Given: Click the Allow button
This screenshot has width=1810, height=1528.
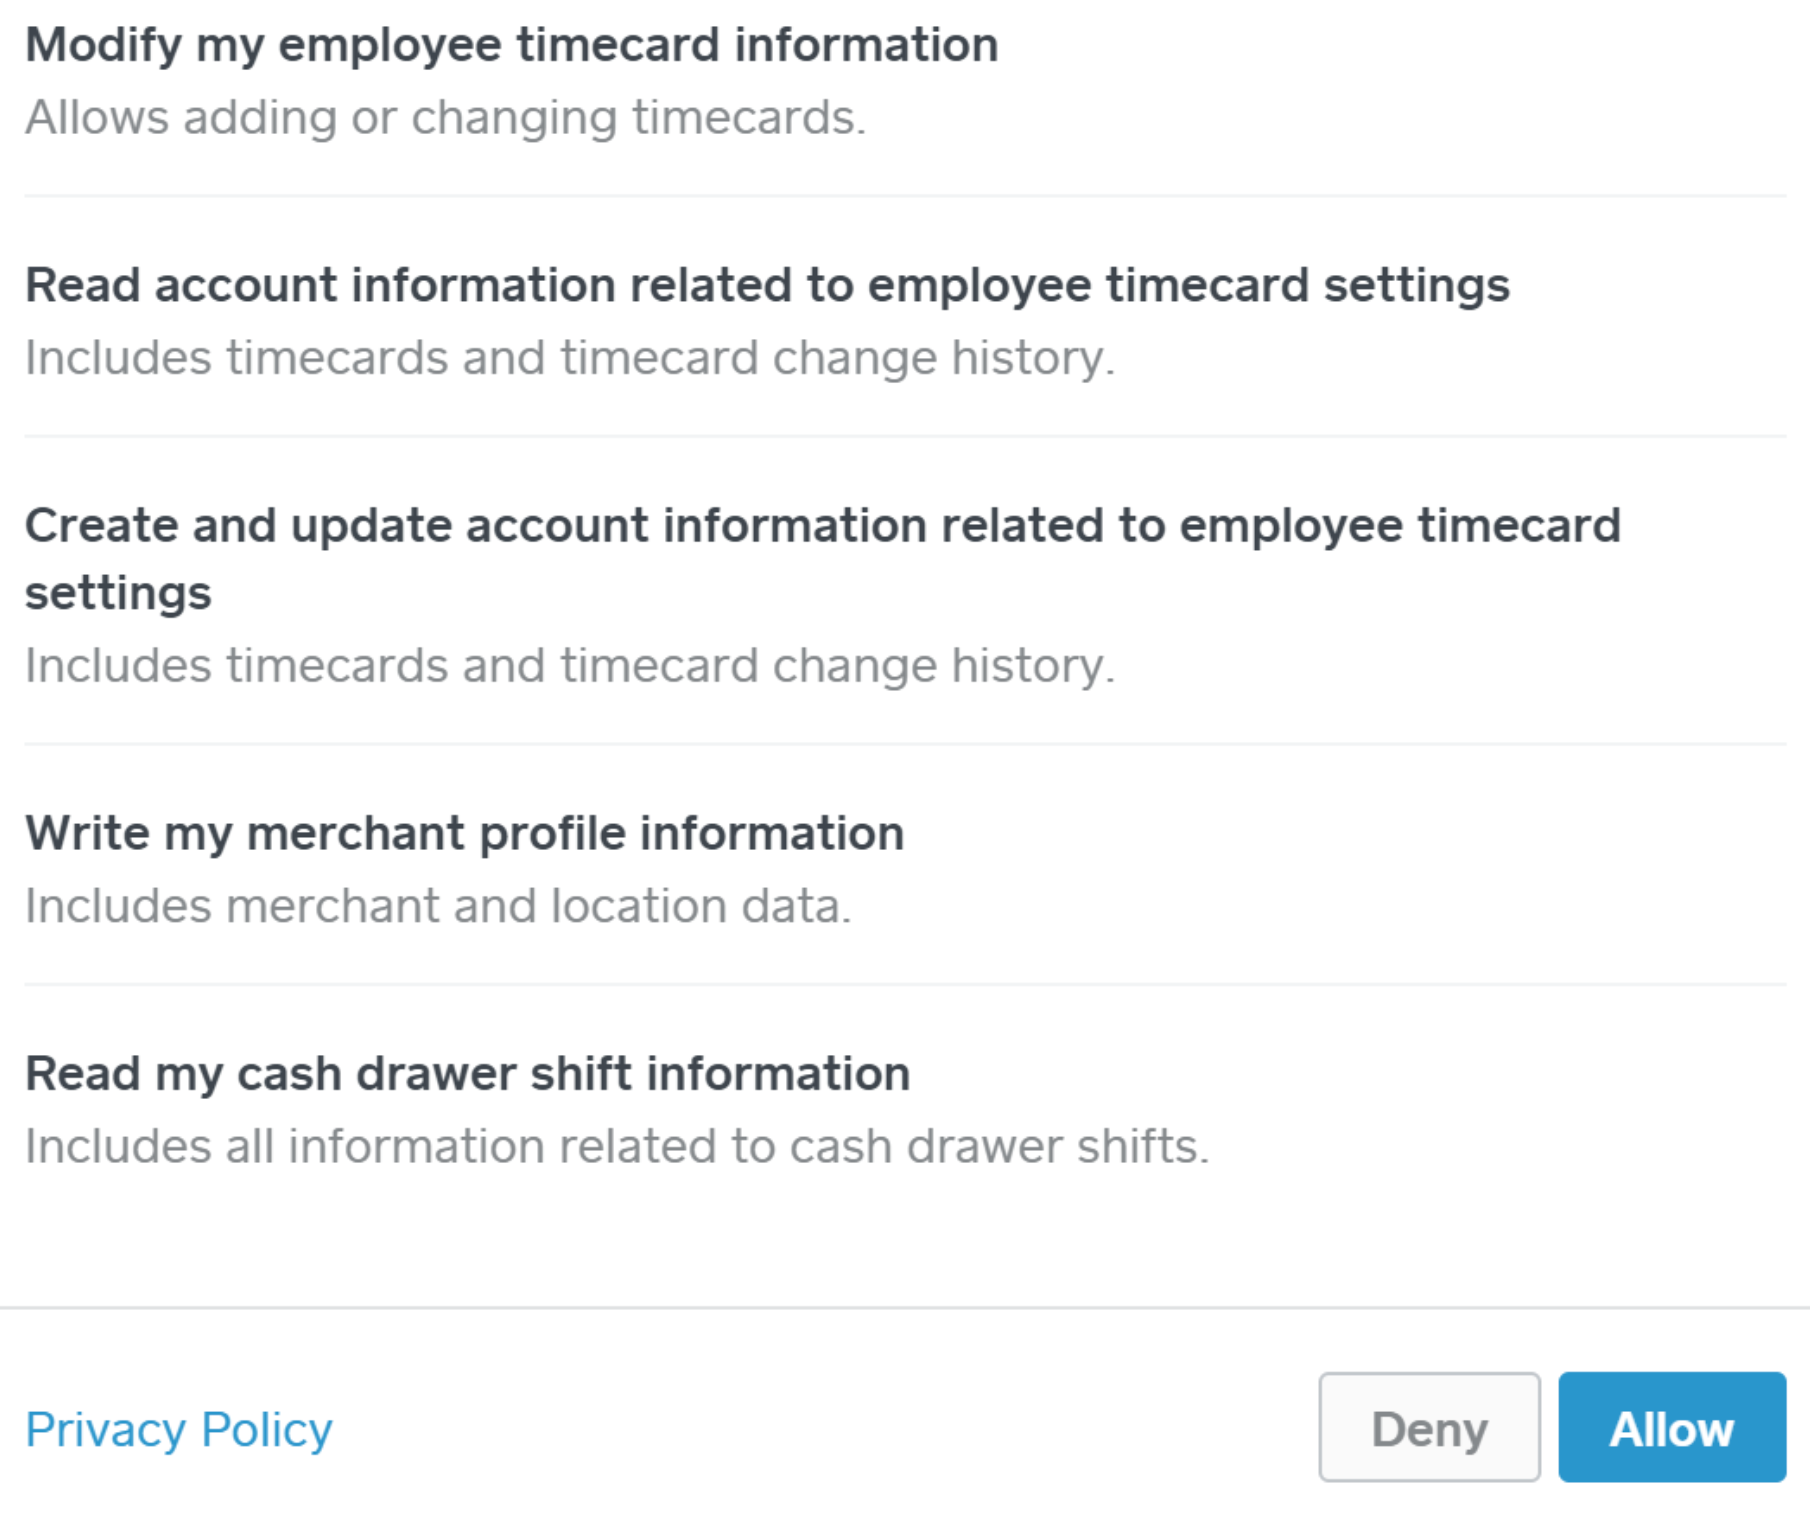Looking at the screenshot, I should 1671,1427.
